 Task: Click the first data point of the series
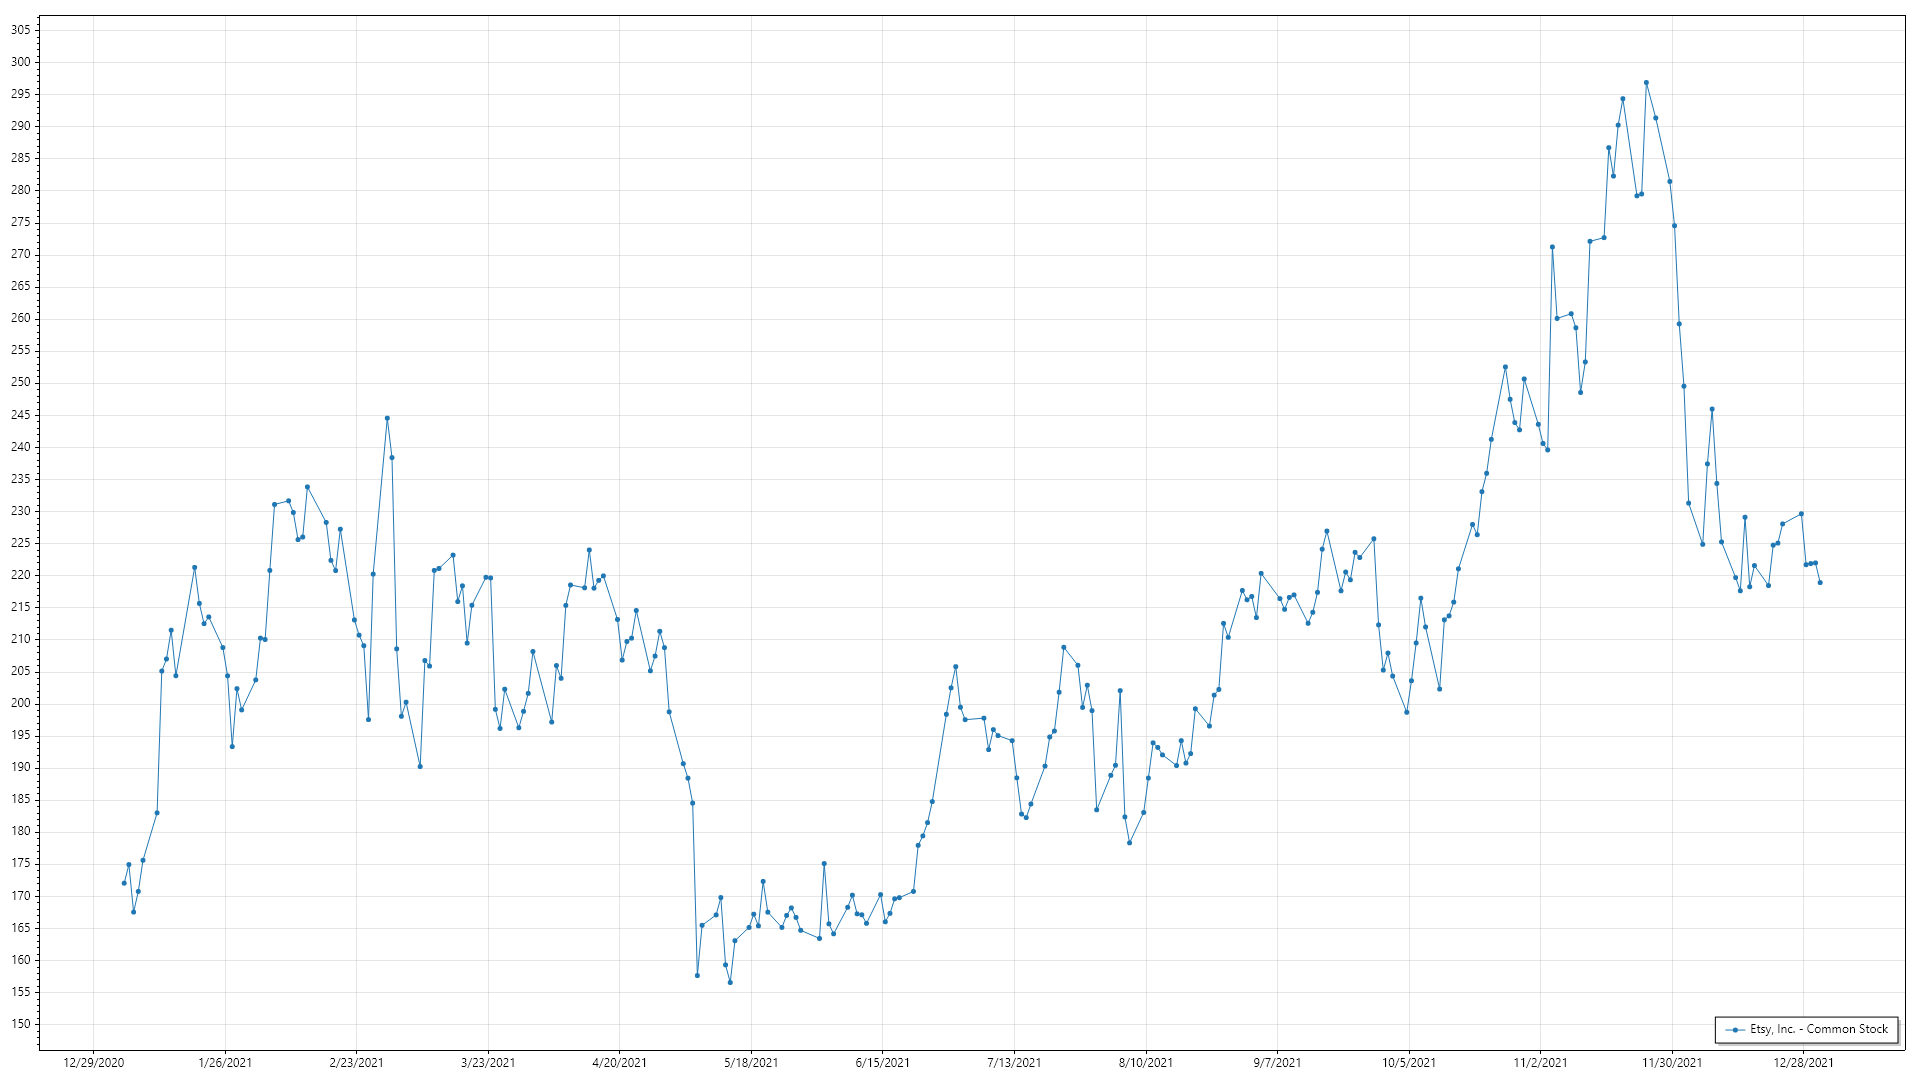(x=124, y=883)
